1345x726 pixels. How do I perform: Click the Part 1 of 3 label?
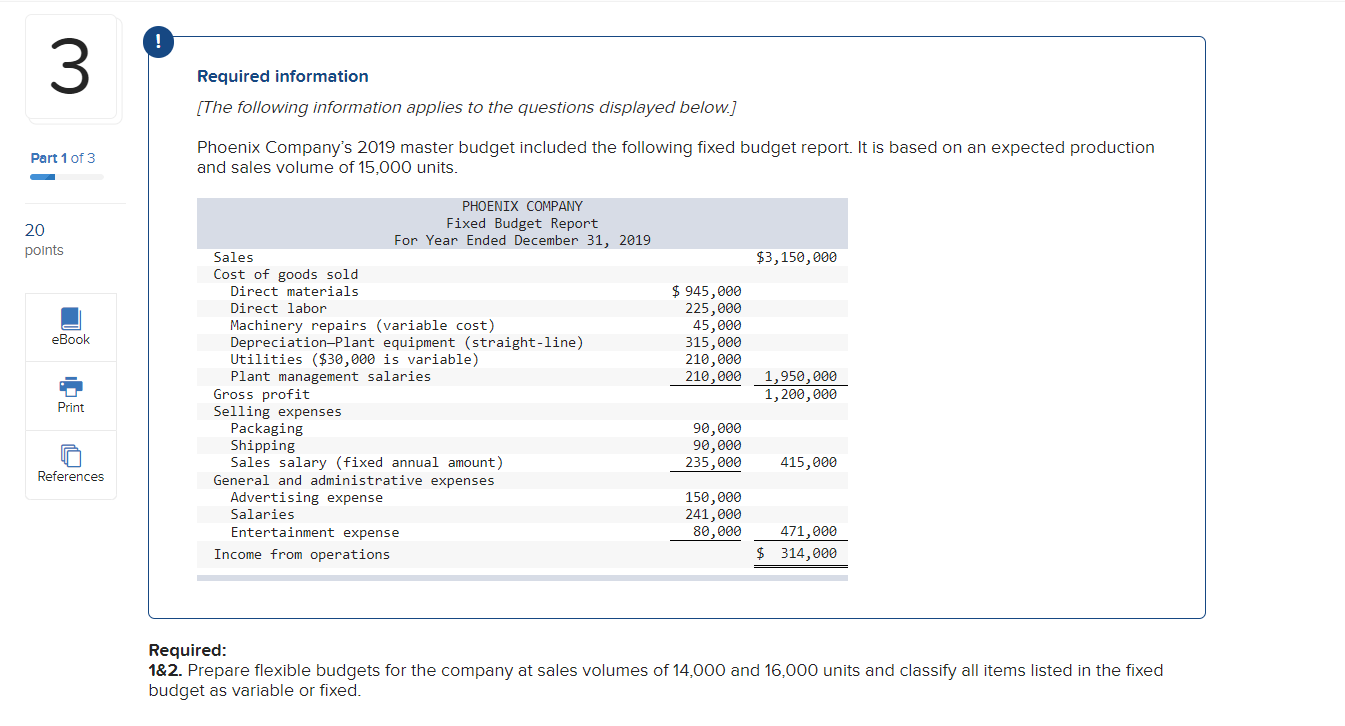[x=63, y=158]
